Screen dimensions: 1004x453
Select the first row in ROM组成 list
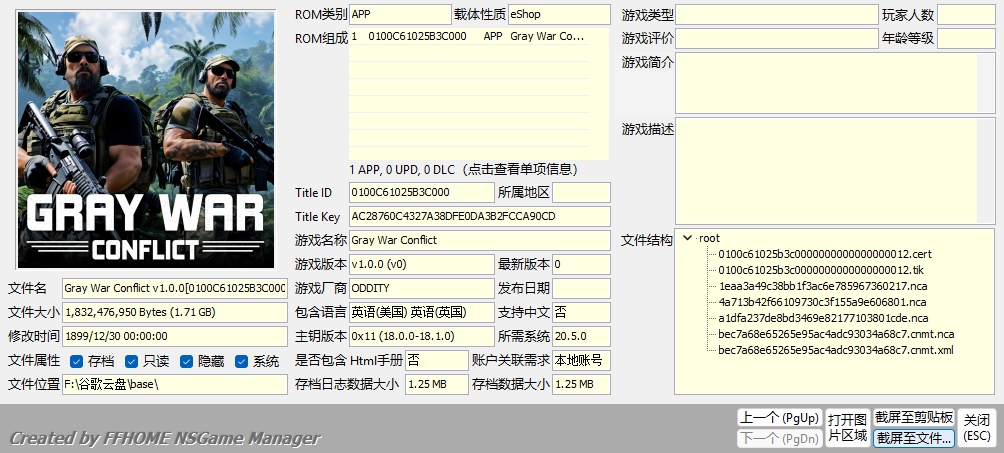pos(478,37)
